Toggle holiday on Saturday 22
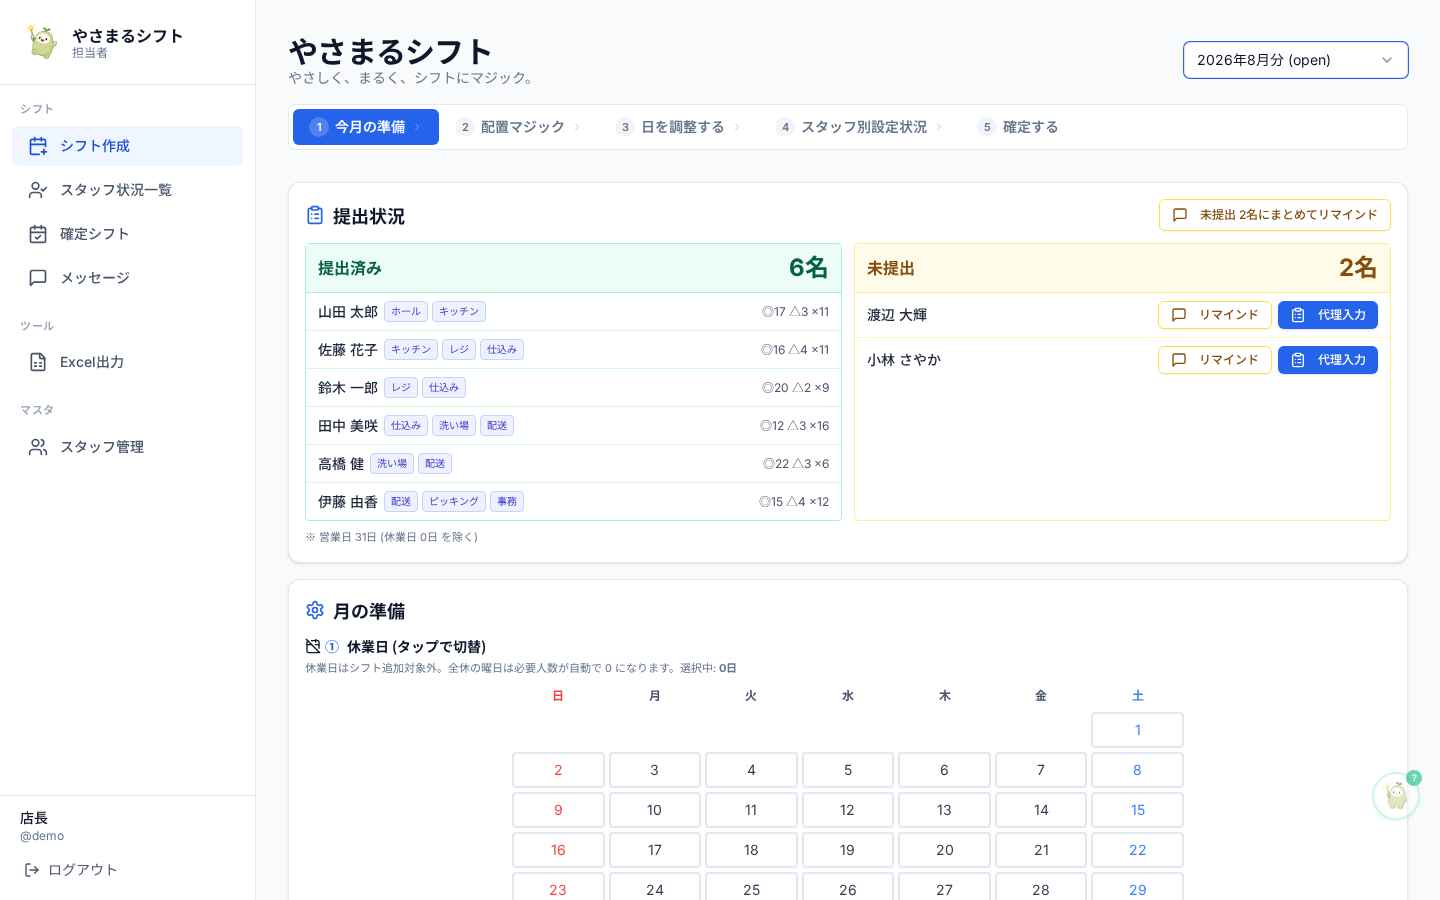Image resolution: width=1440 pixels, height=900 pixels. pyautogui.click(x=1137, y=850)
